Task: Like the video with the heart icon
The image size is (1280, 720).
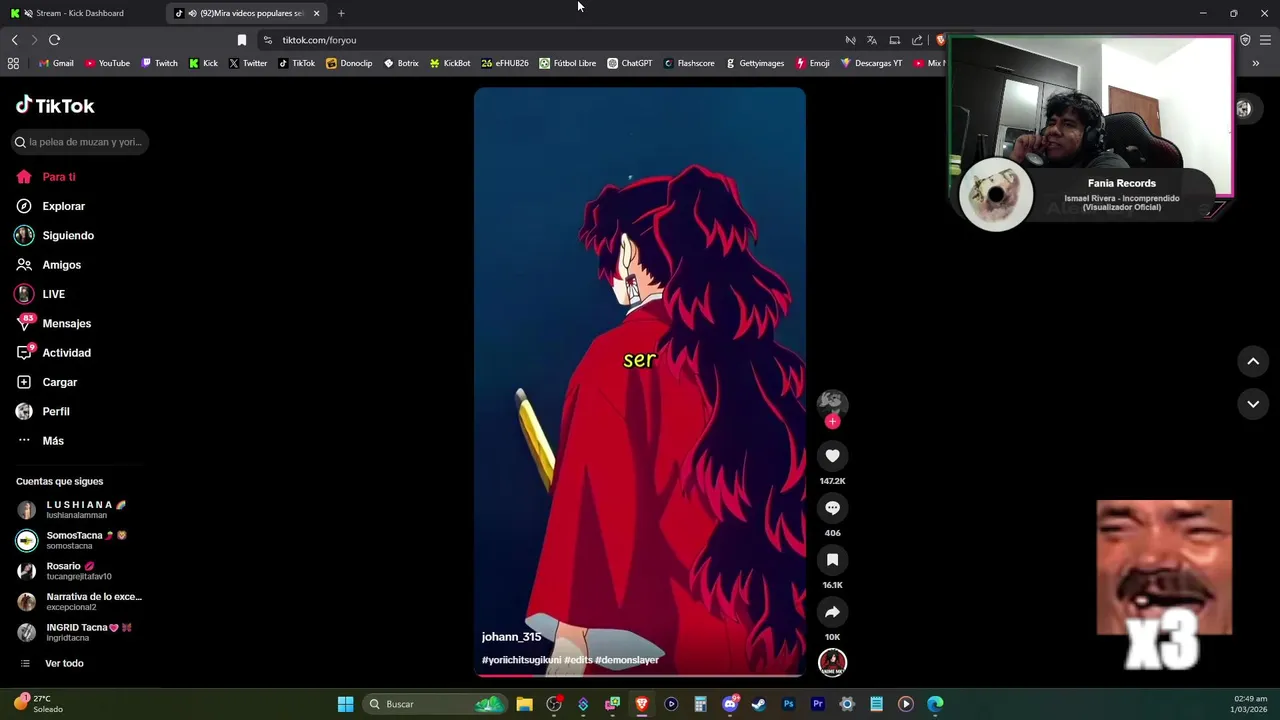Action: pyautogui.click(x=832, y=456)
